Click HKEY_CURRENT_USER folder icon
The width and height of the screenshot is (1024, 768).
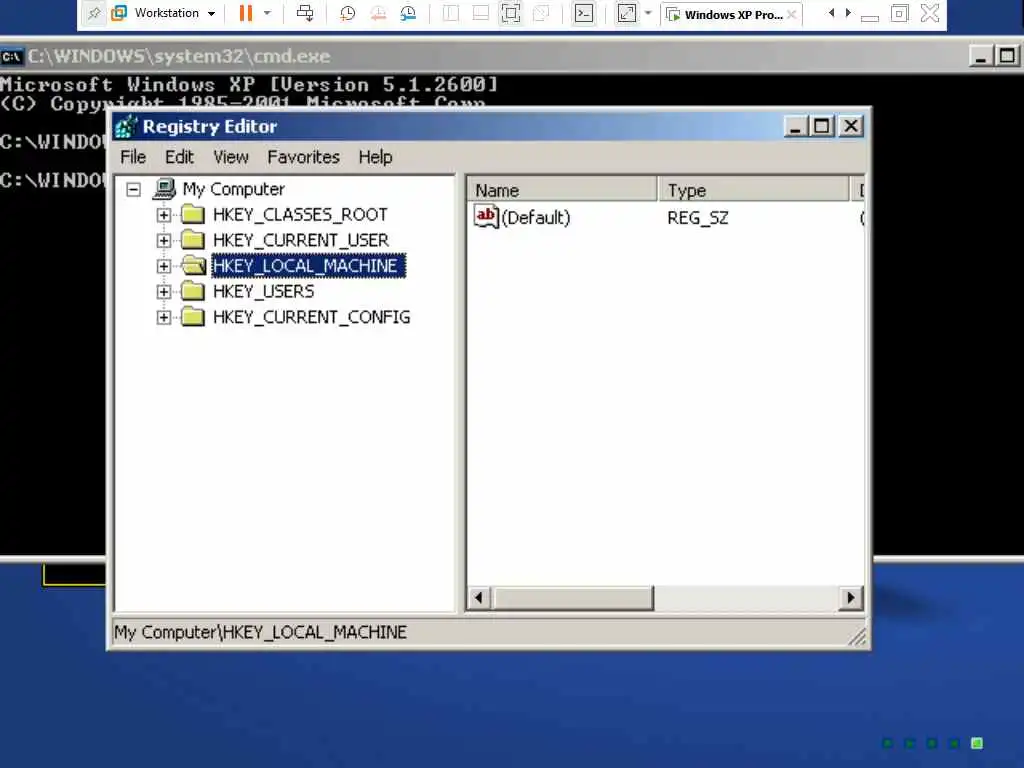point(193,240)
